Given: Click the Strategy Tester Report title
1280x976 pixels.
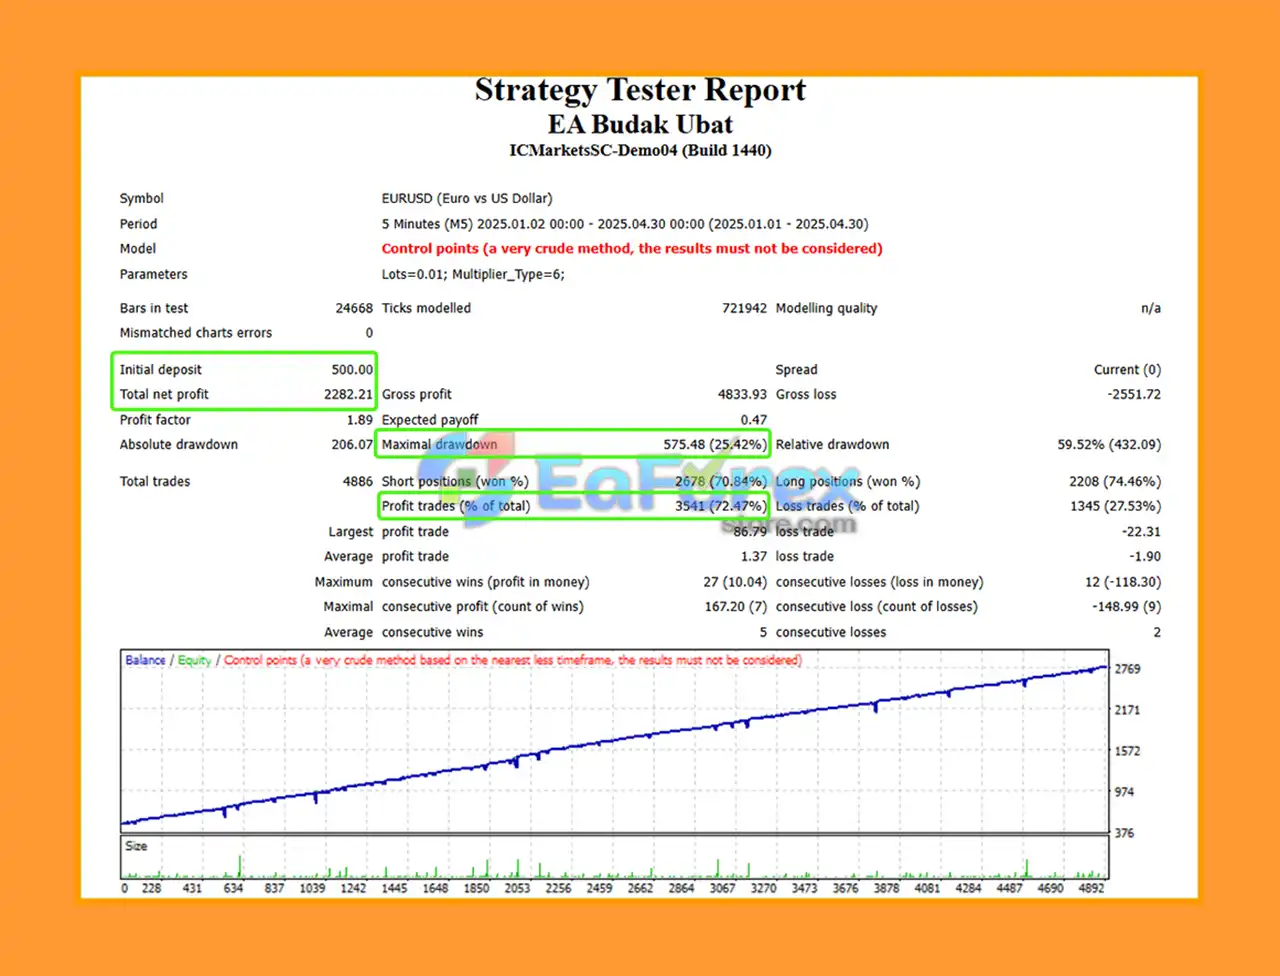Looking at the screenshot, I should click(640, 90).
